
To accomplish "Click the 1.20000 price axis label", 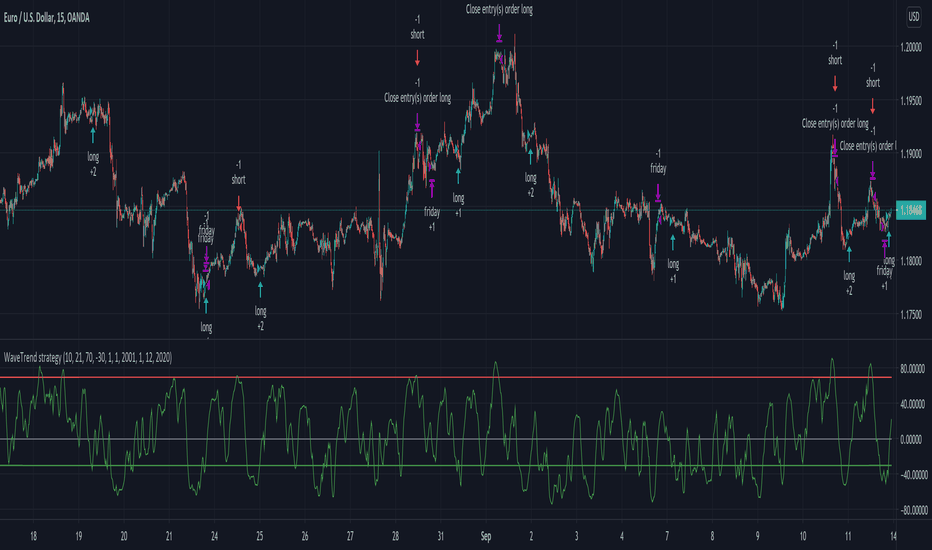I will [911, 47].
